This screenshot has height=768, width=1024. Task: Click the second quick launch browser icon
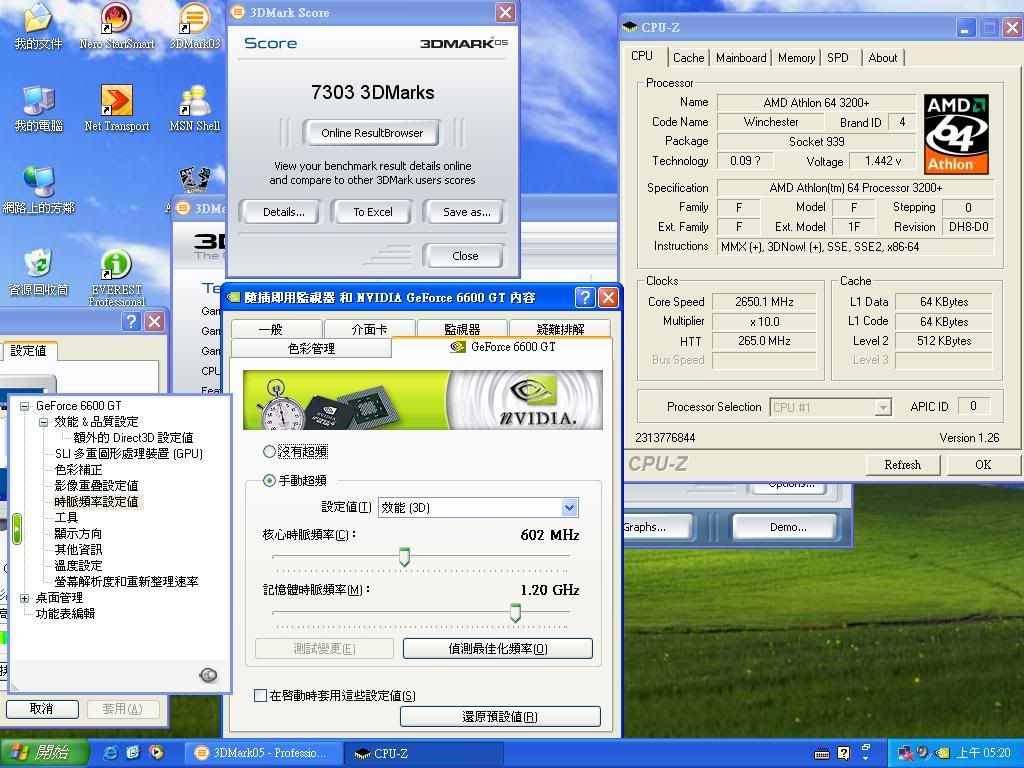(x=133, y=753)
